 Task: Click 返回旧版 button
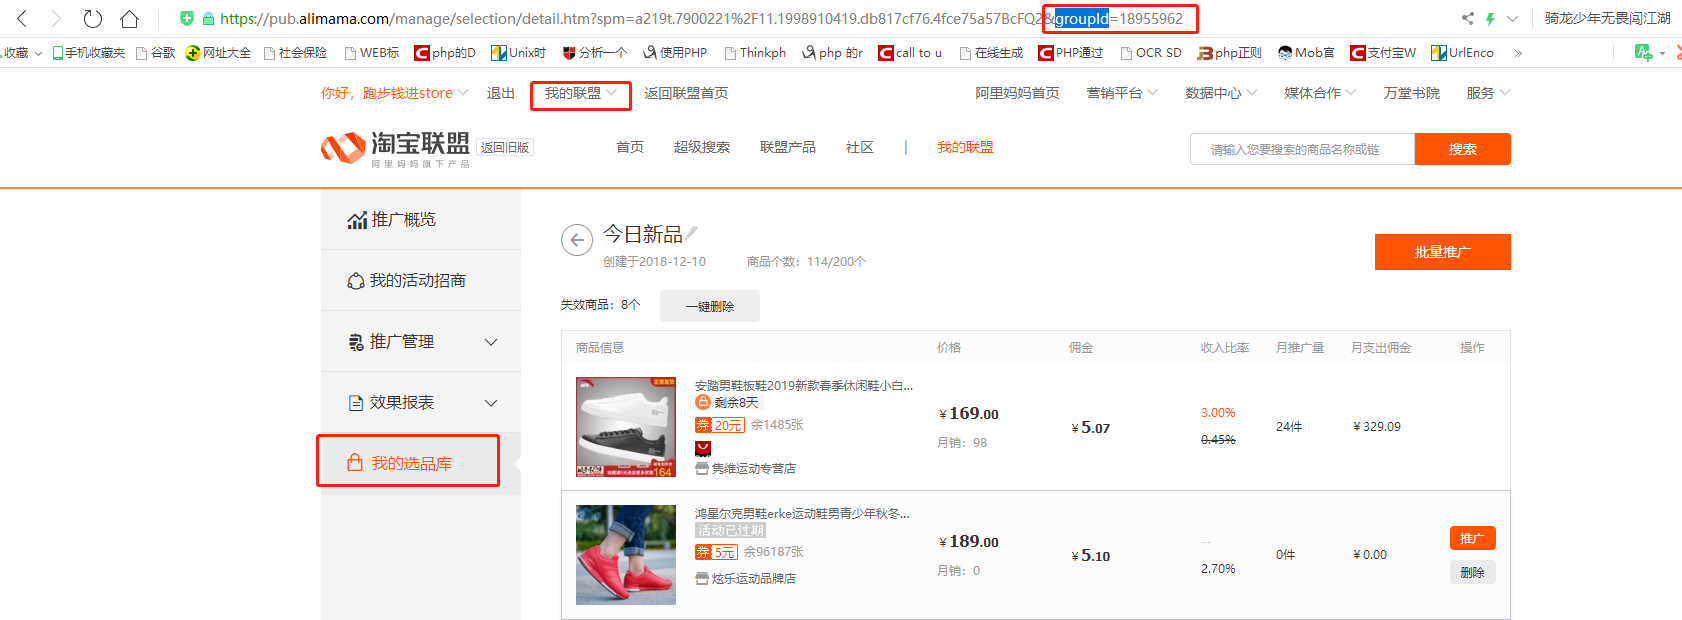pos(505,147)
